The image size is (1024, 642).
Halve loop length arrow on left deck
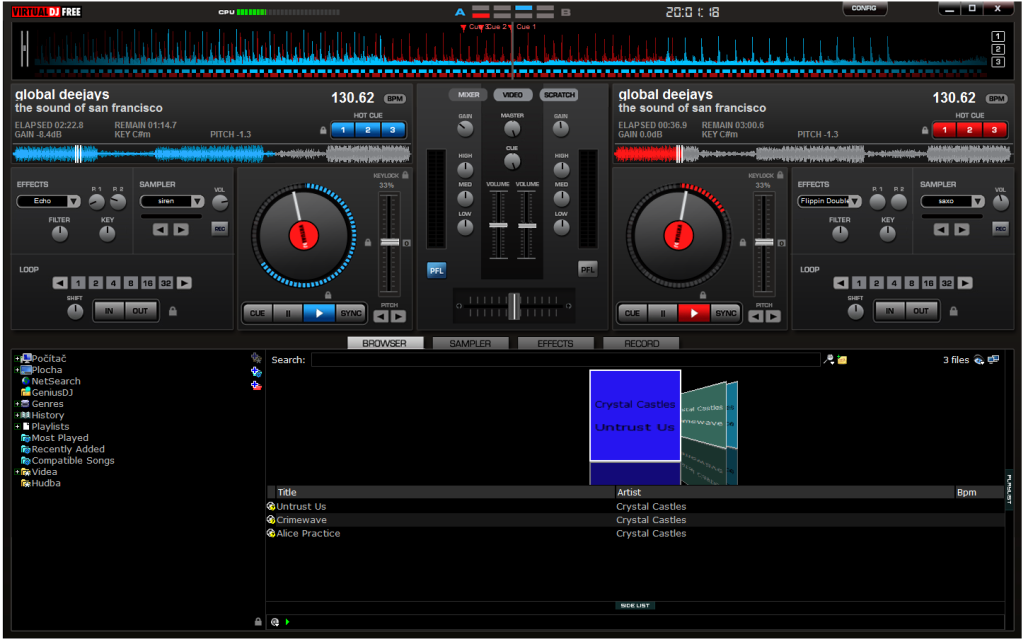coord(60,283)
